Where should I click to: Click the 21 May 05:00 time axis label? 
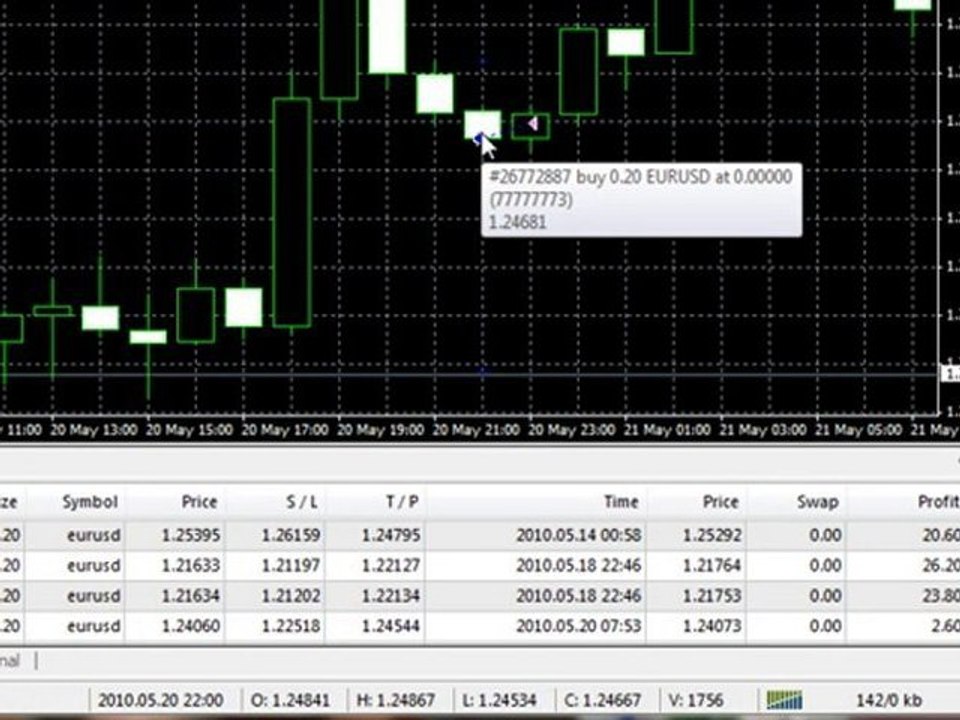[x=858, y=430]
